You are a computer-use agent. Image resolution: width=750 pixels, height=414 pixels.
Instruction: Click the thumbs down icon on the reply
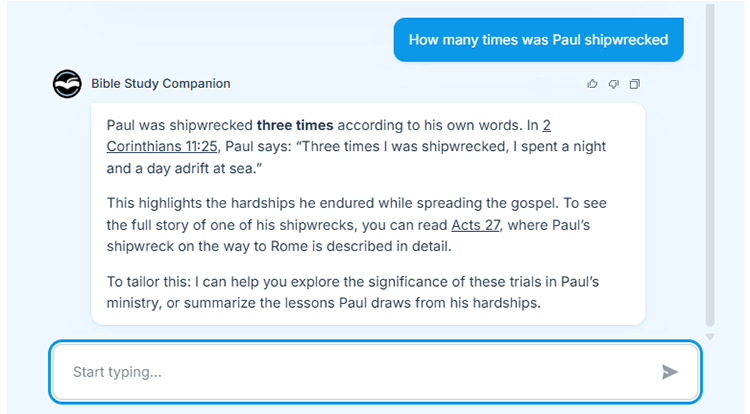(x=613, y=84)
